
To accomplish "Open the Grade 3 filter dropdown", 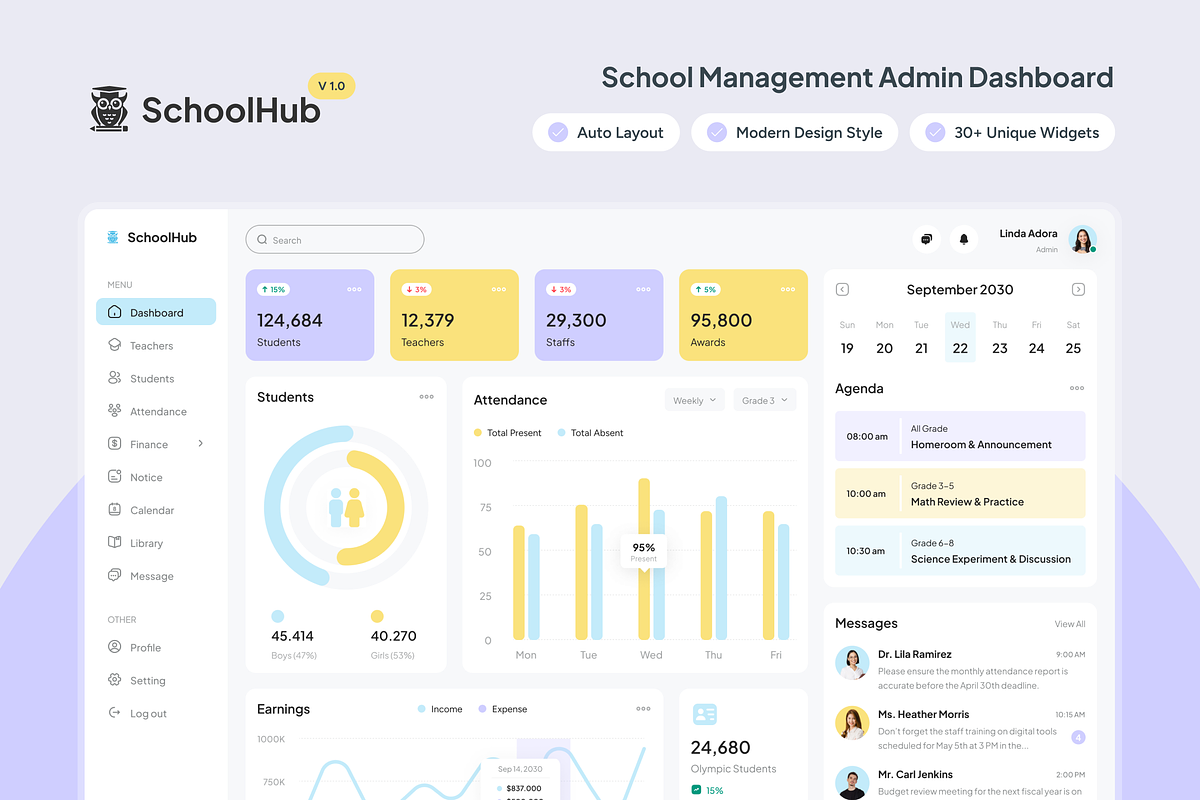I will tap(765, 400).
